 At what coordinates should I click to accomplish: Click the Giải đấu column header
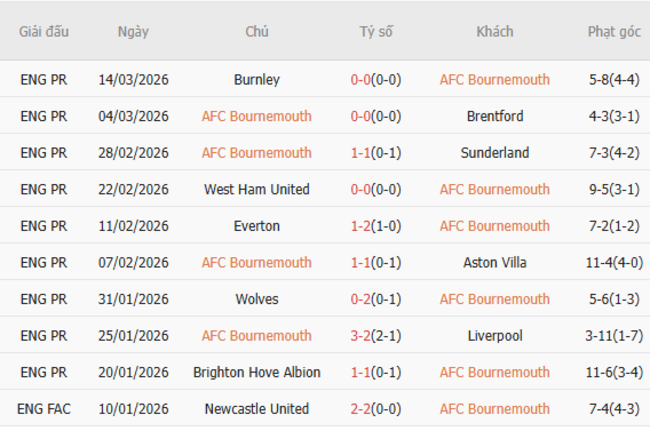tap(44, 32)
